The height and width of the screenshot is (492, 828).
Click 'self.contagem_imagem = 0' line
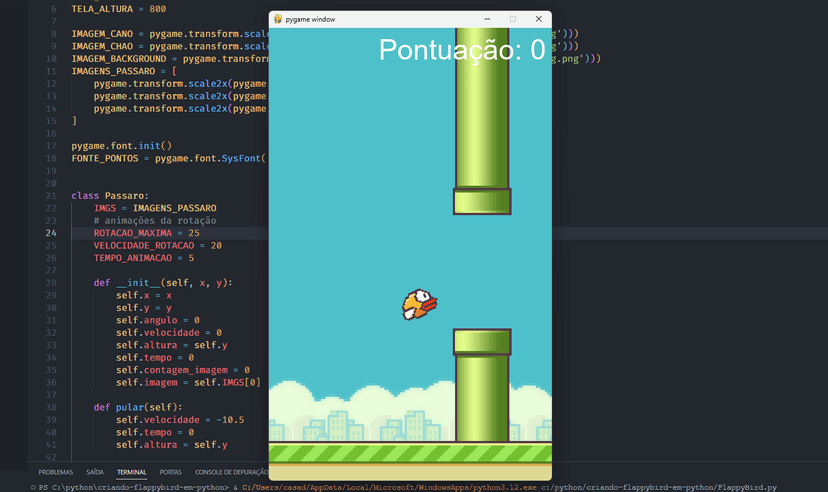183,370
